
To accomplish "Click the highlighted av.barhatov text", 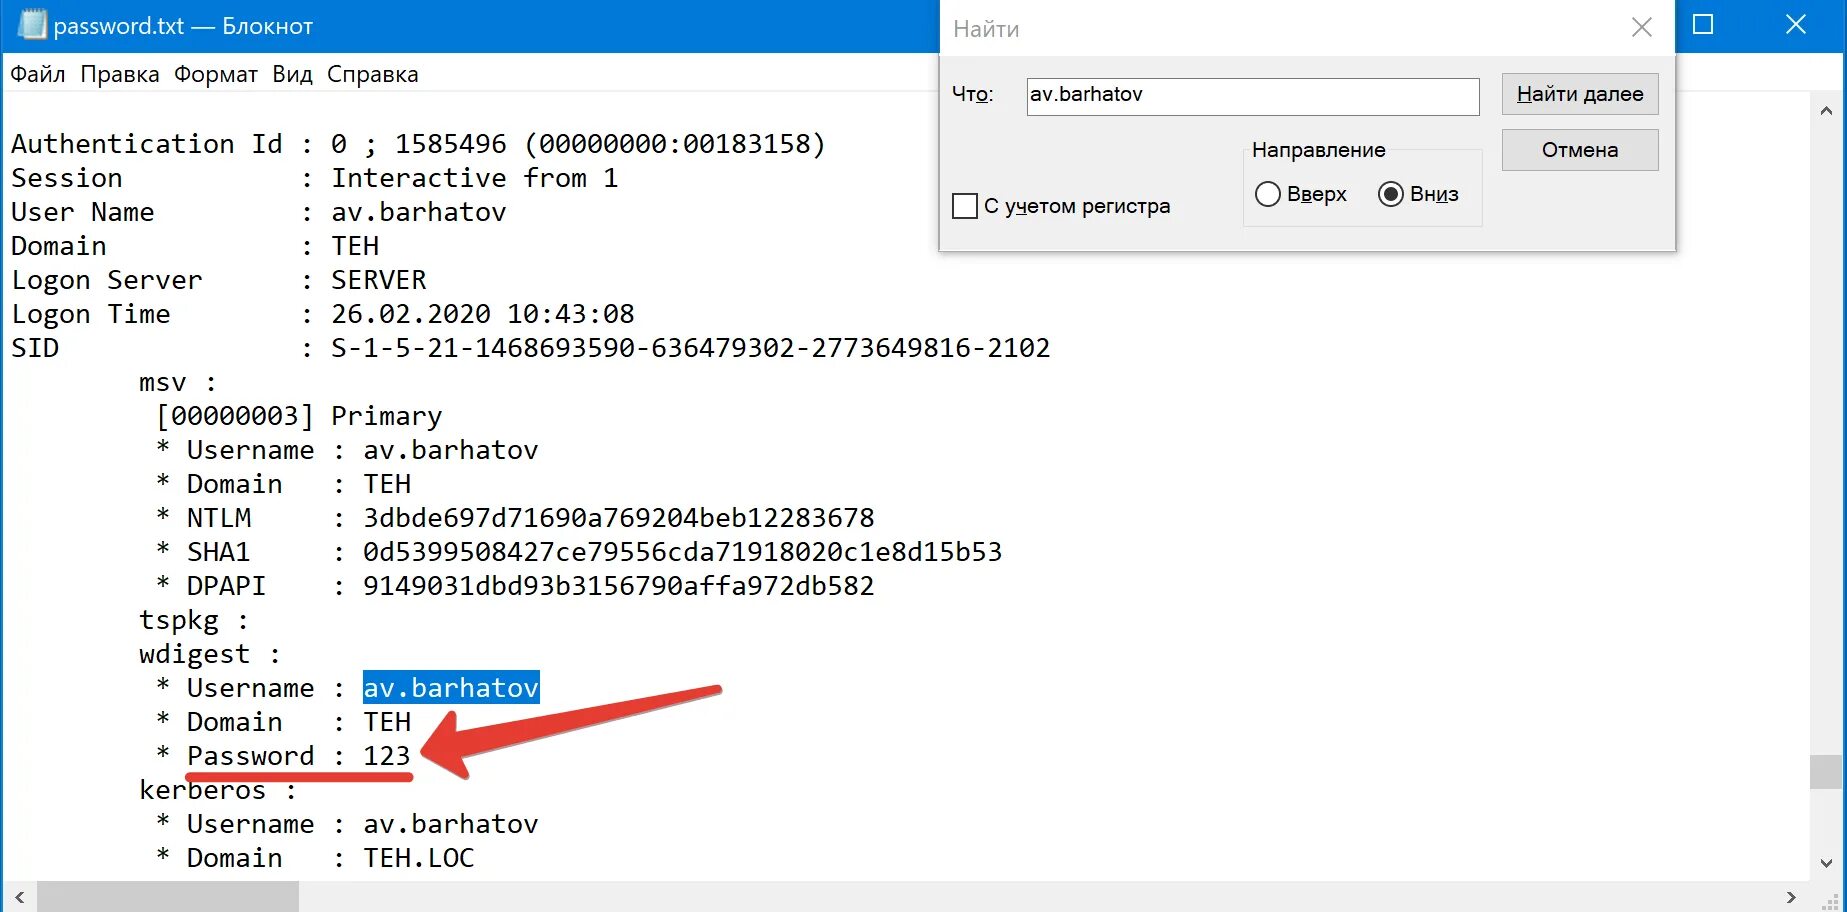I will pos(451,688).
